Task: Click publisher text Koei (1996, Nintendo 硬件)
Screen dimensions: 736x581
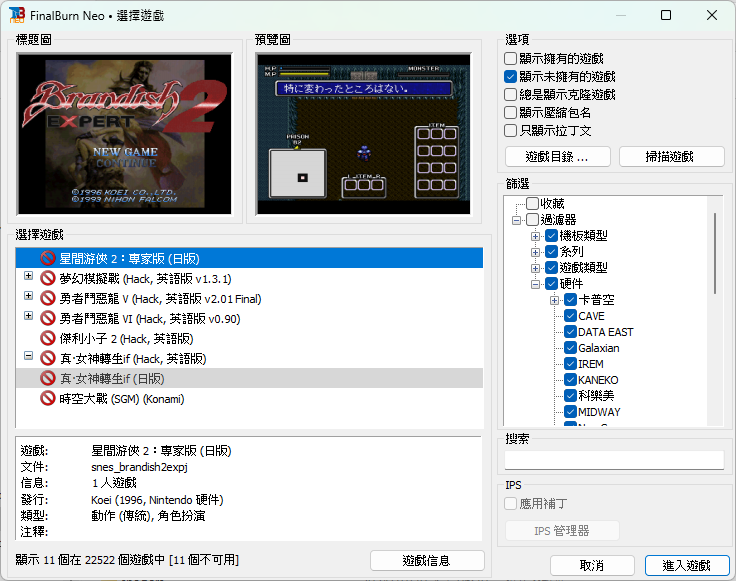Action: [x=157, y=500]
